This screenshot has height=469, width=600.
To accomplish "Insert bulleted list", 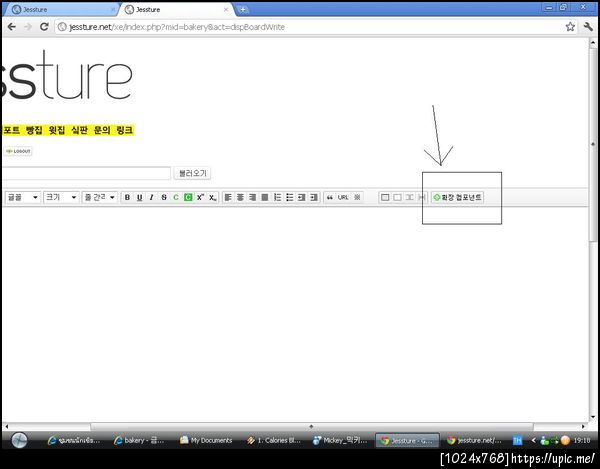I will tap(290, 197).
